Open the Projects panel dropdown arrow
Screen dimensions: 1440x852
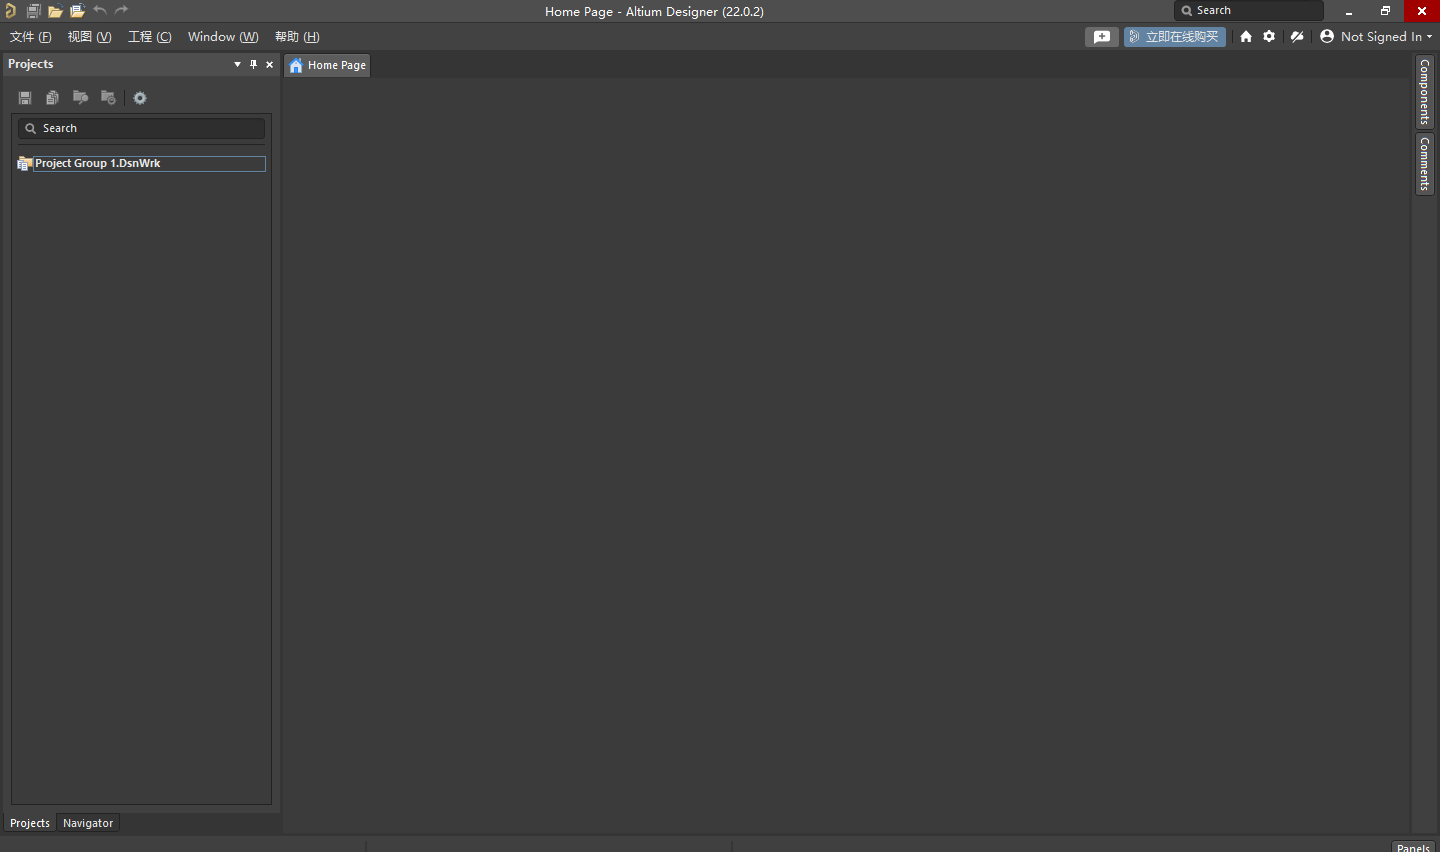click(x=237, y=64)
